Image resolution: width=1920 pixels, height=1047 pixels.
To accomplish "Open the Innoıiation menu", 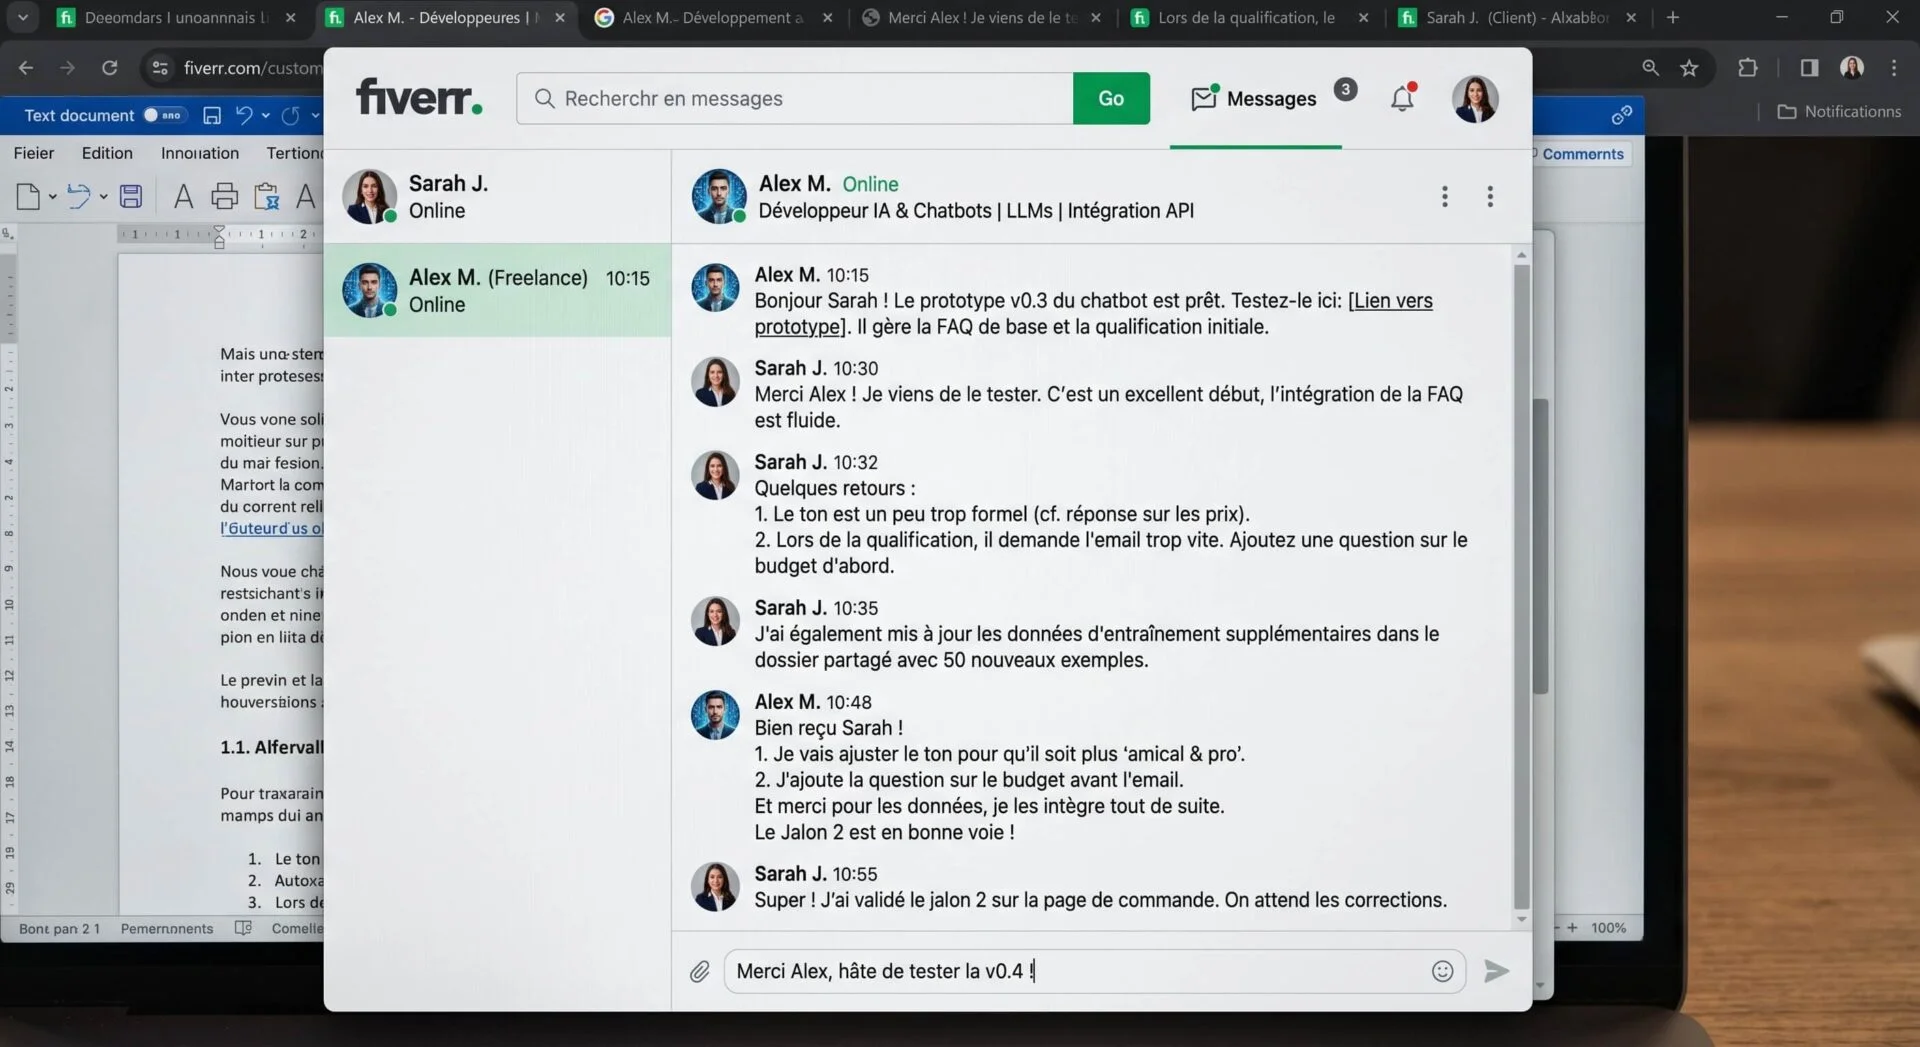I will coord(200,153).
